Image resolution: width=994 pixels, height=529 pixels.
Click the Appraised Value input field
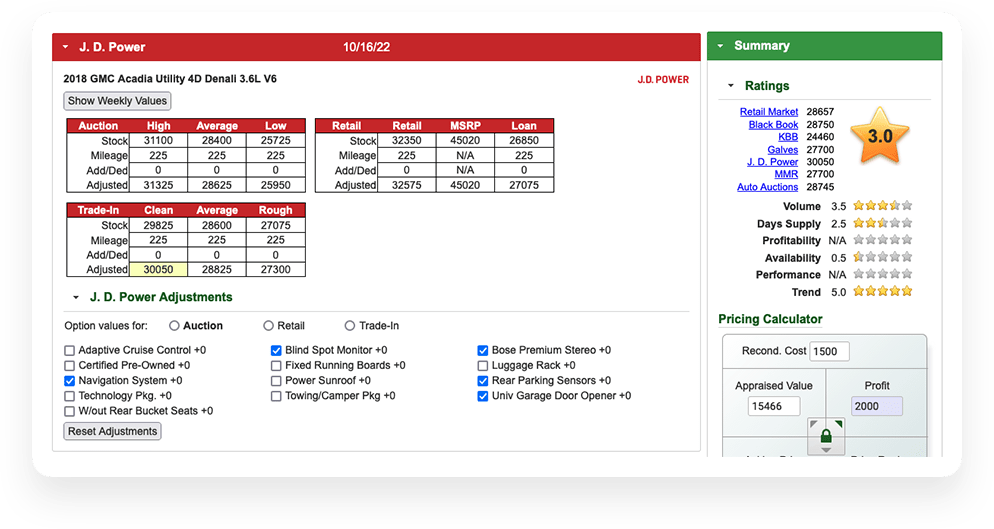pyautogui.click(x=774, y=406)
